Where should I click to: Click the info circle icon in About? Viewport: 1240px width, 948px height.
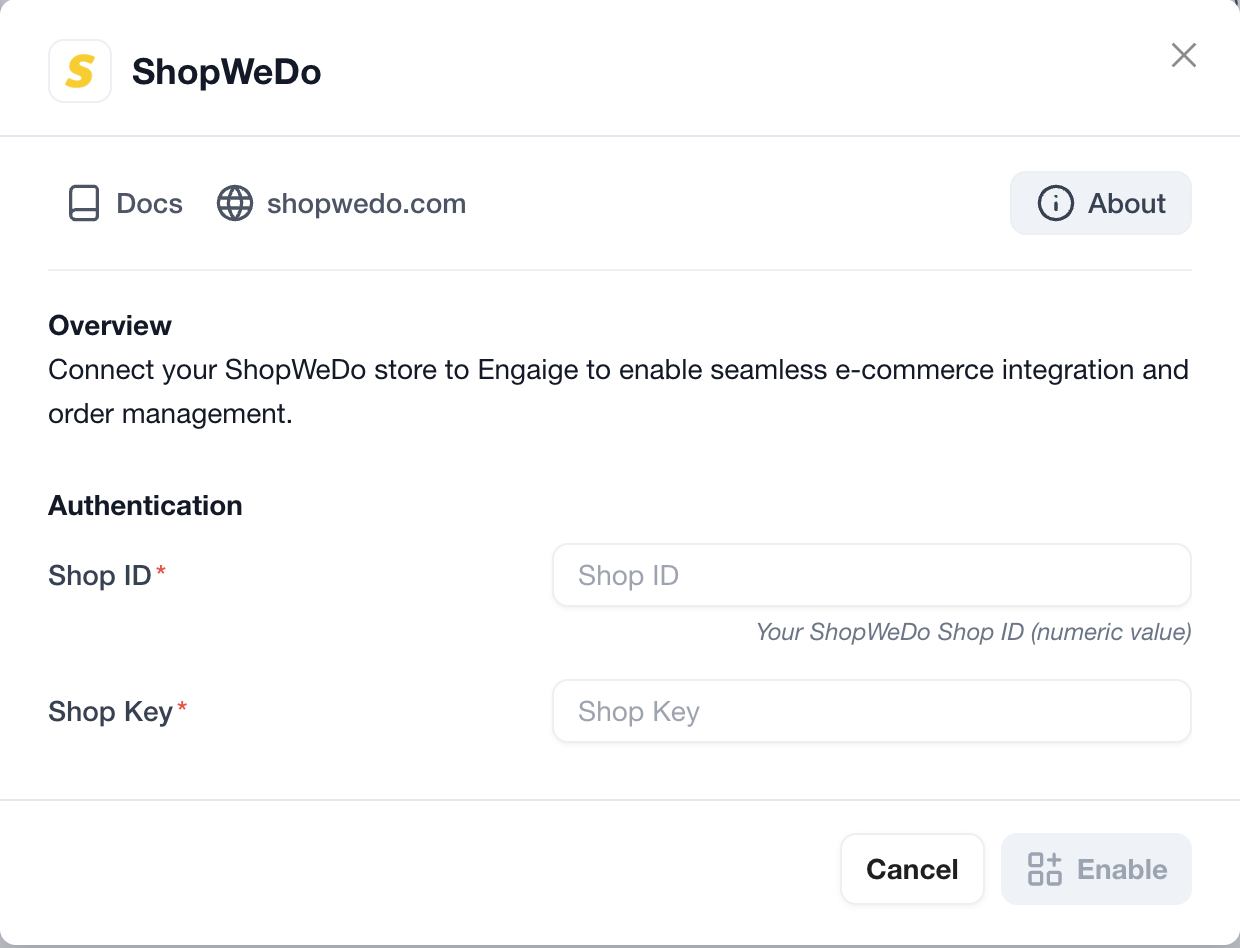(1055, 203)
